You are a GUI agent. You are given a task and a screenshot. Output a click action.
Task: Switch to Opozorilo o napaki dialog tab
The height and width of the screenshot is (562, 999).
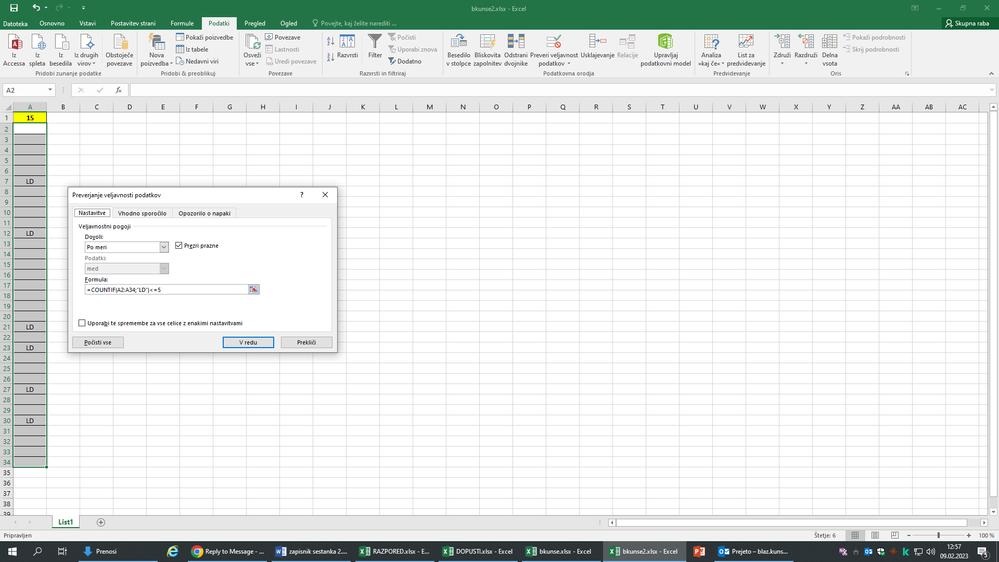coord(205,213)
